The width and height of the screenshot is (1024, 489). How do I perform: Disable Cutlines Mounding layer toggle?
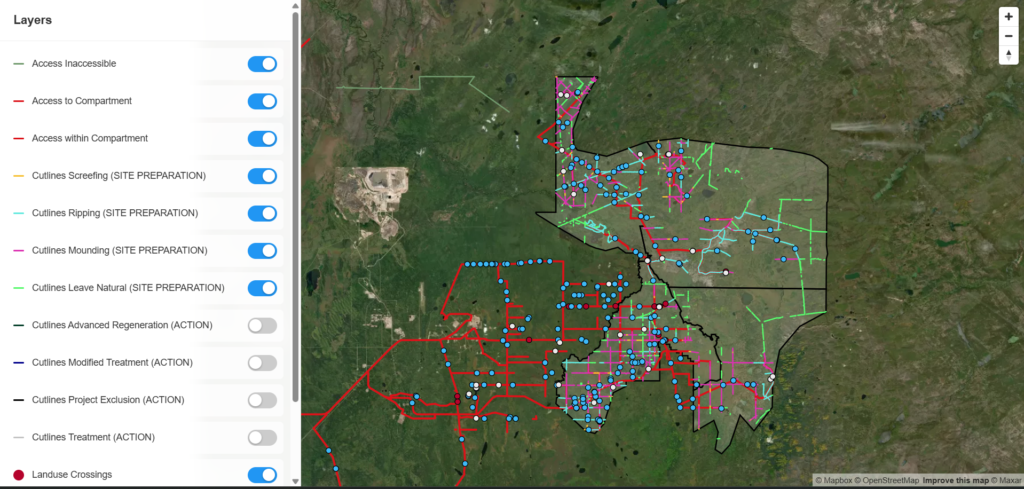262,251
